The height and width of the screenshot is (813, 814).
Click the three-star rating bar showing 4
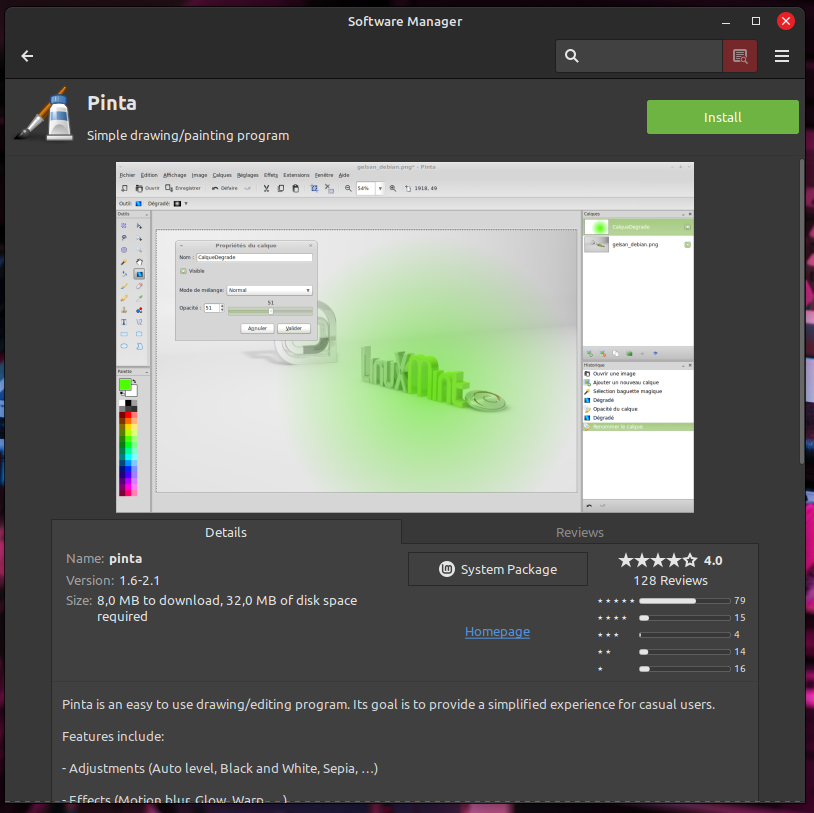pyautogui.click(x=685, y=634)
